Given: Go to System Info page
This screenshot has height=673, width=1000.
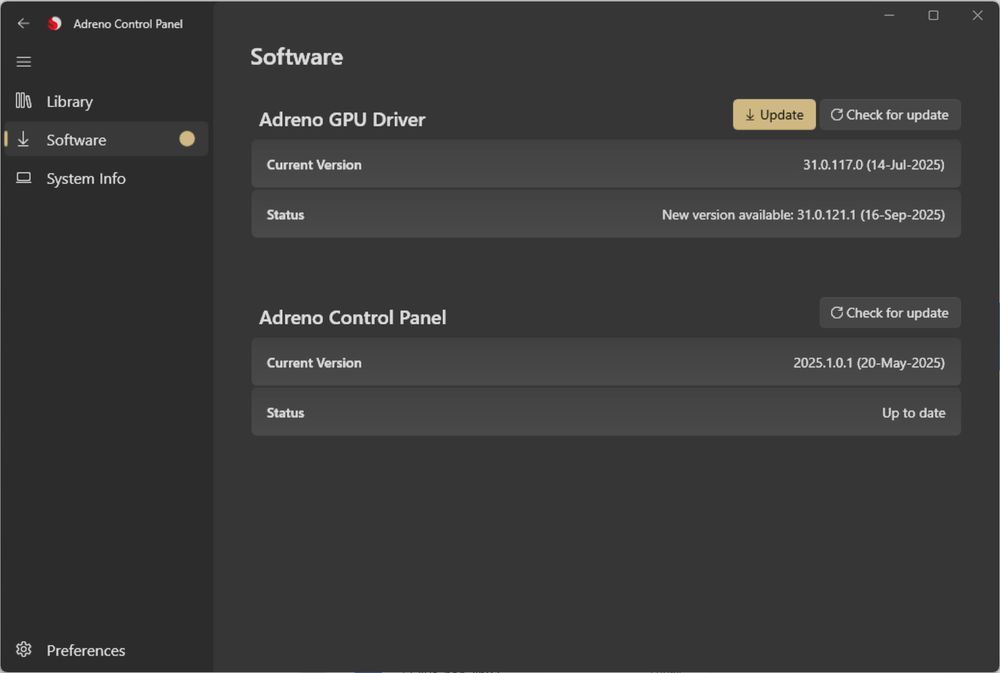Looking at the screenshot, I should pos(106,179).
